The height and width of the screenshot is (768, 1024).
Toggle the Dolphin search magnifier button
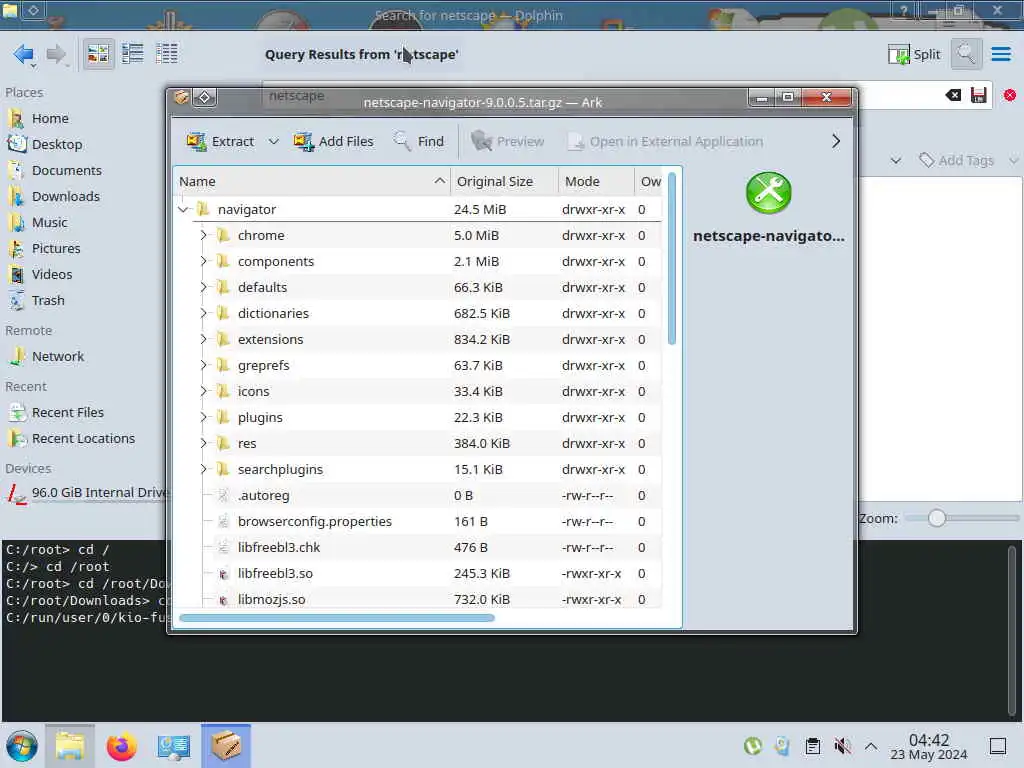pyautogui.click(x=966, y=54)
